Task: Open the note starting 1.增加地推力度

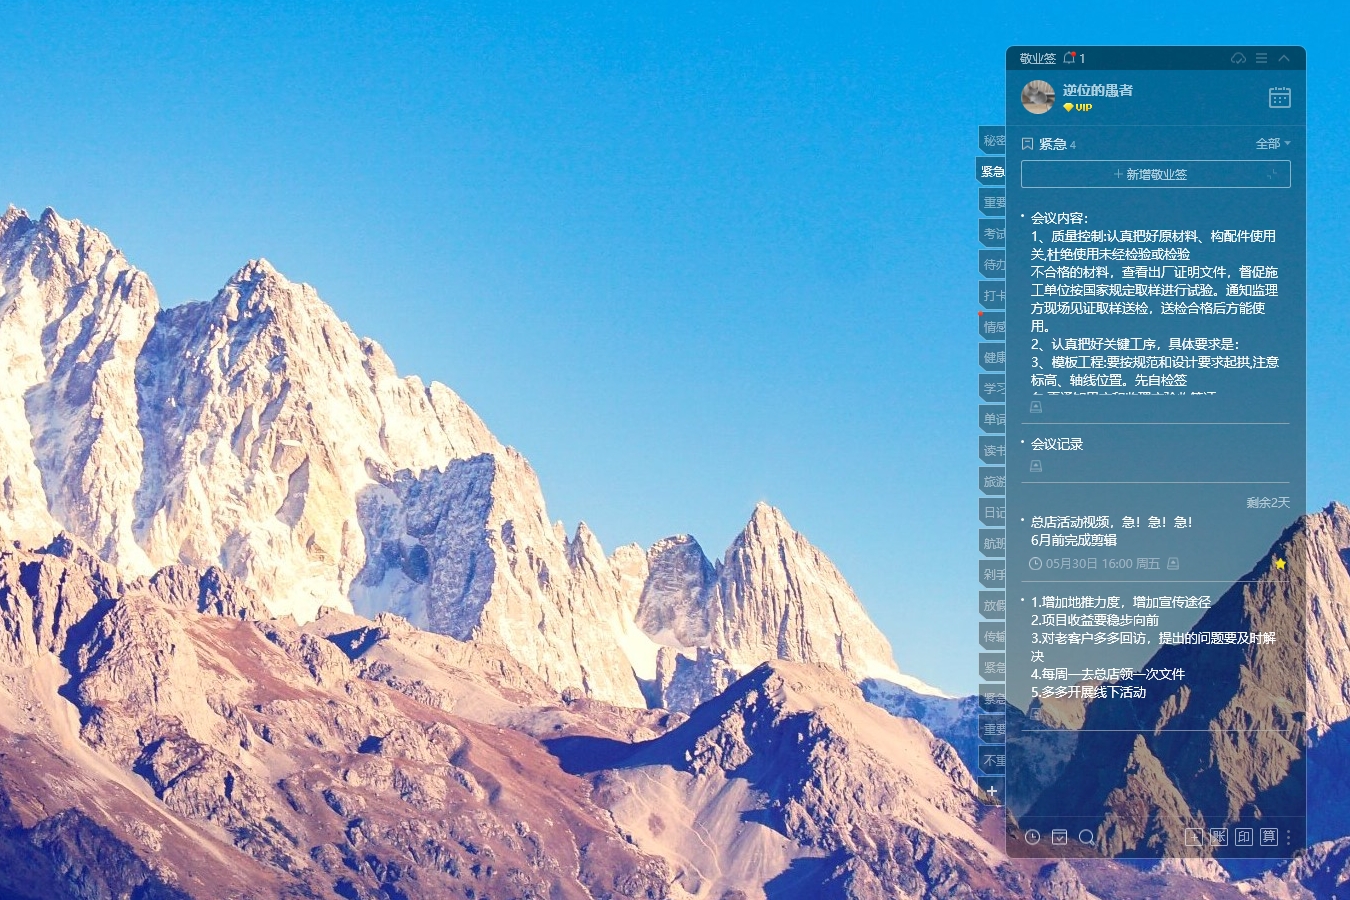Action: 1153,647
